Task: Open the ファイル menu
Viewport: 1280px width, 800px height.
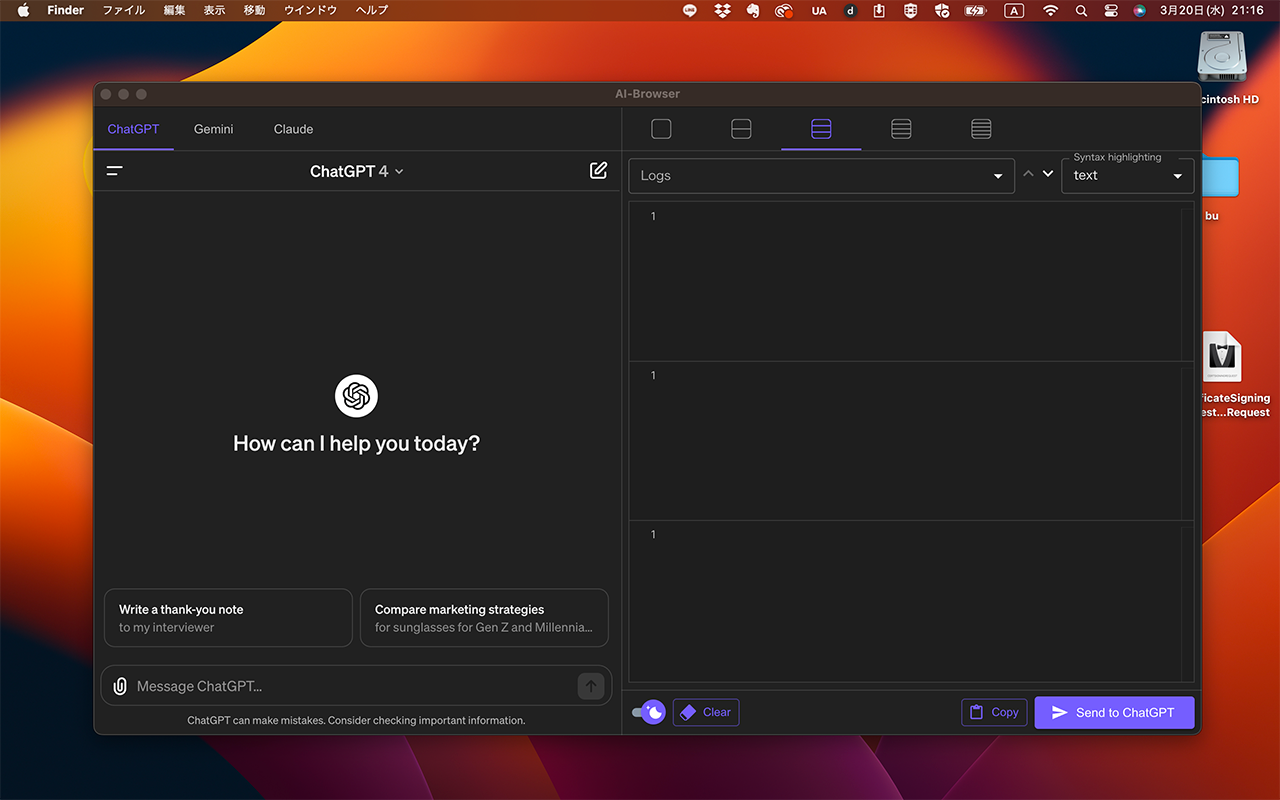Action: pyautogui.click(x=123, y=11)
